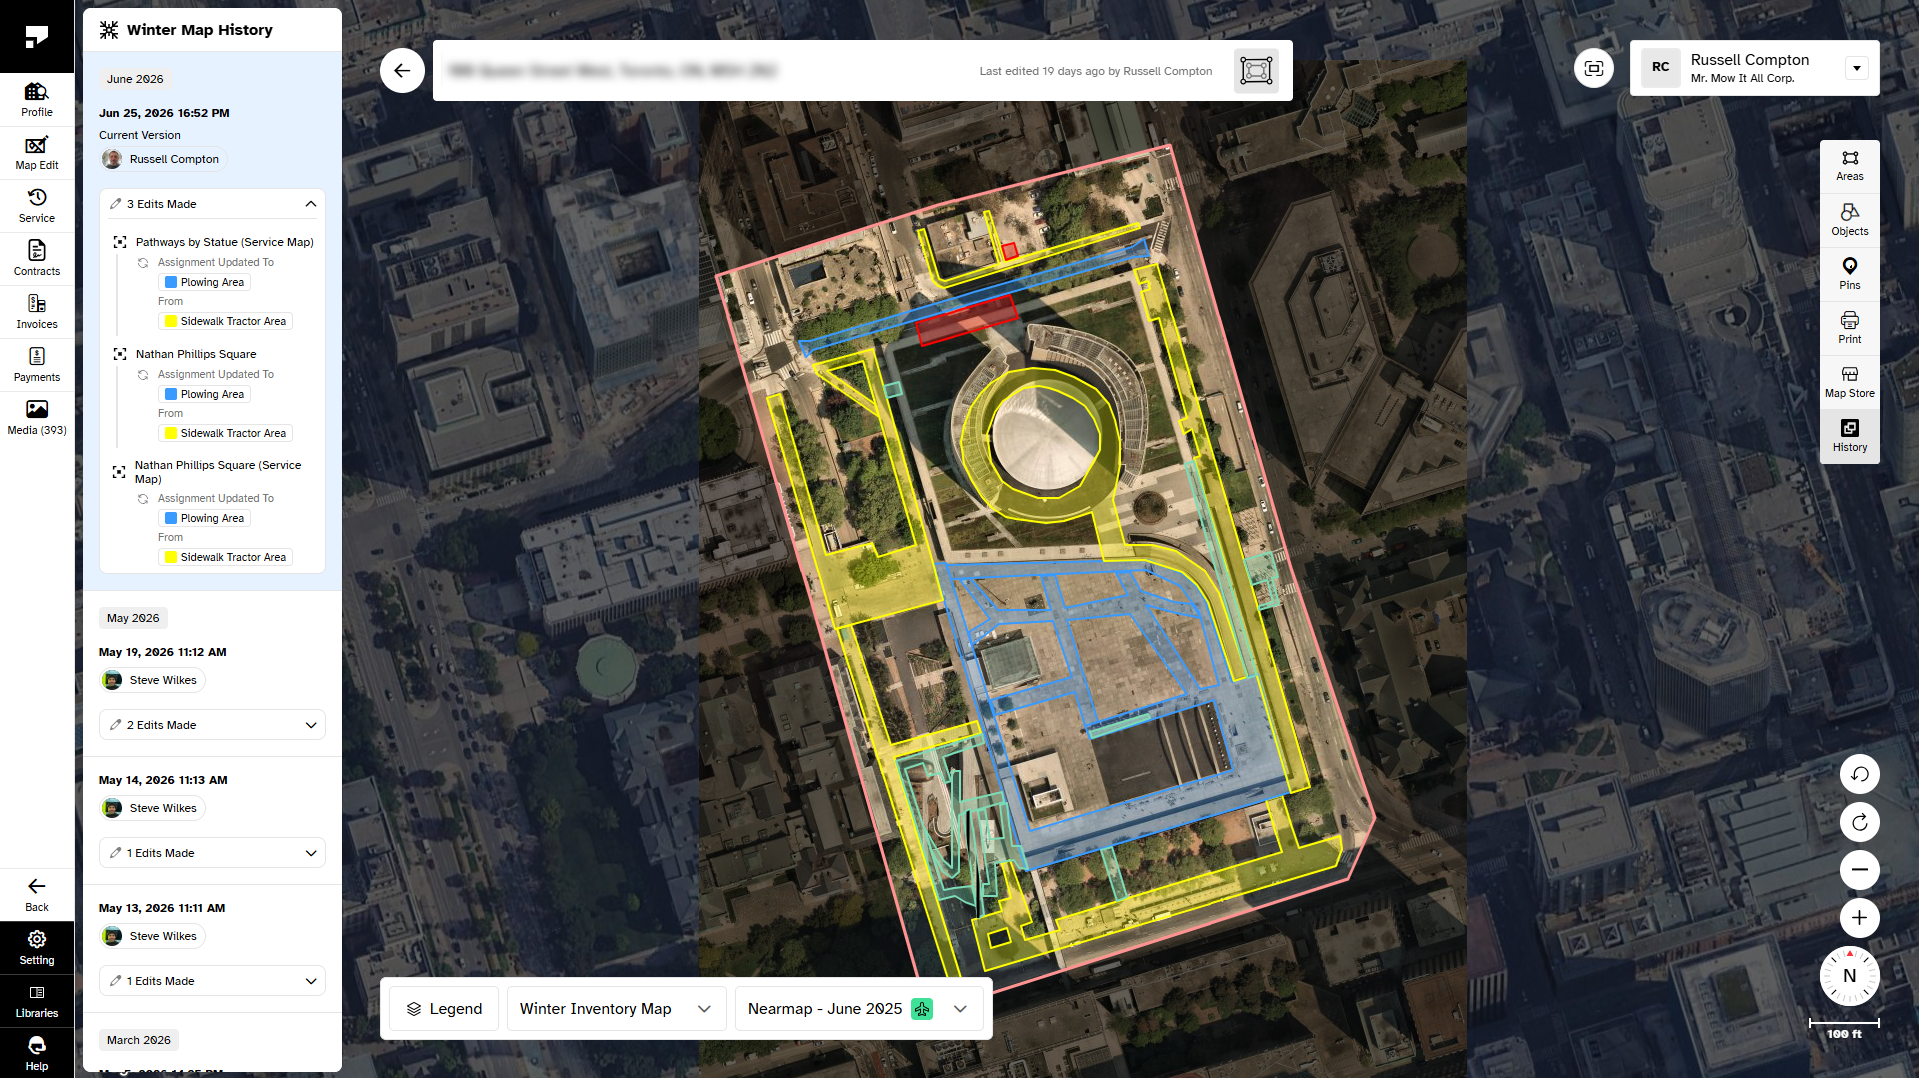This screenshot has width=1919, height=1078.
Task: Select the Pins tool
Action: [1849, 274]
